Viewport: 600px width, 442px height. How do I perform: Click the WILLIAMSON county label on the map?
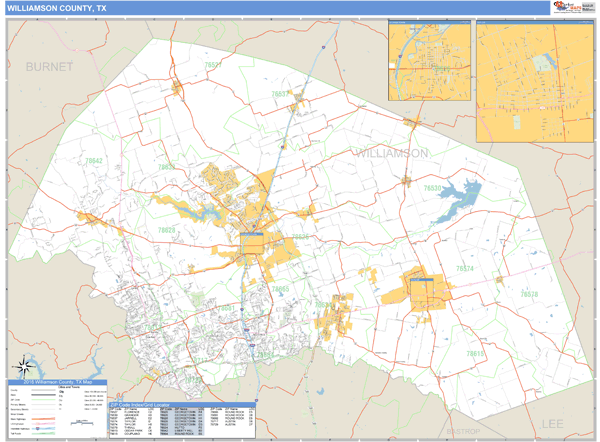(x=392, y=153)
